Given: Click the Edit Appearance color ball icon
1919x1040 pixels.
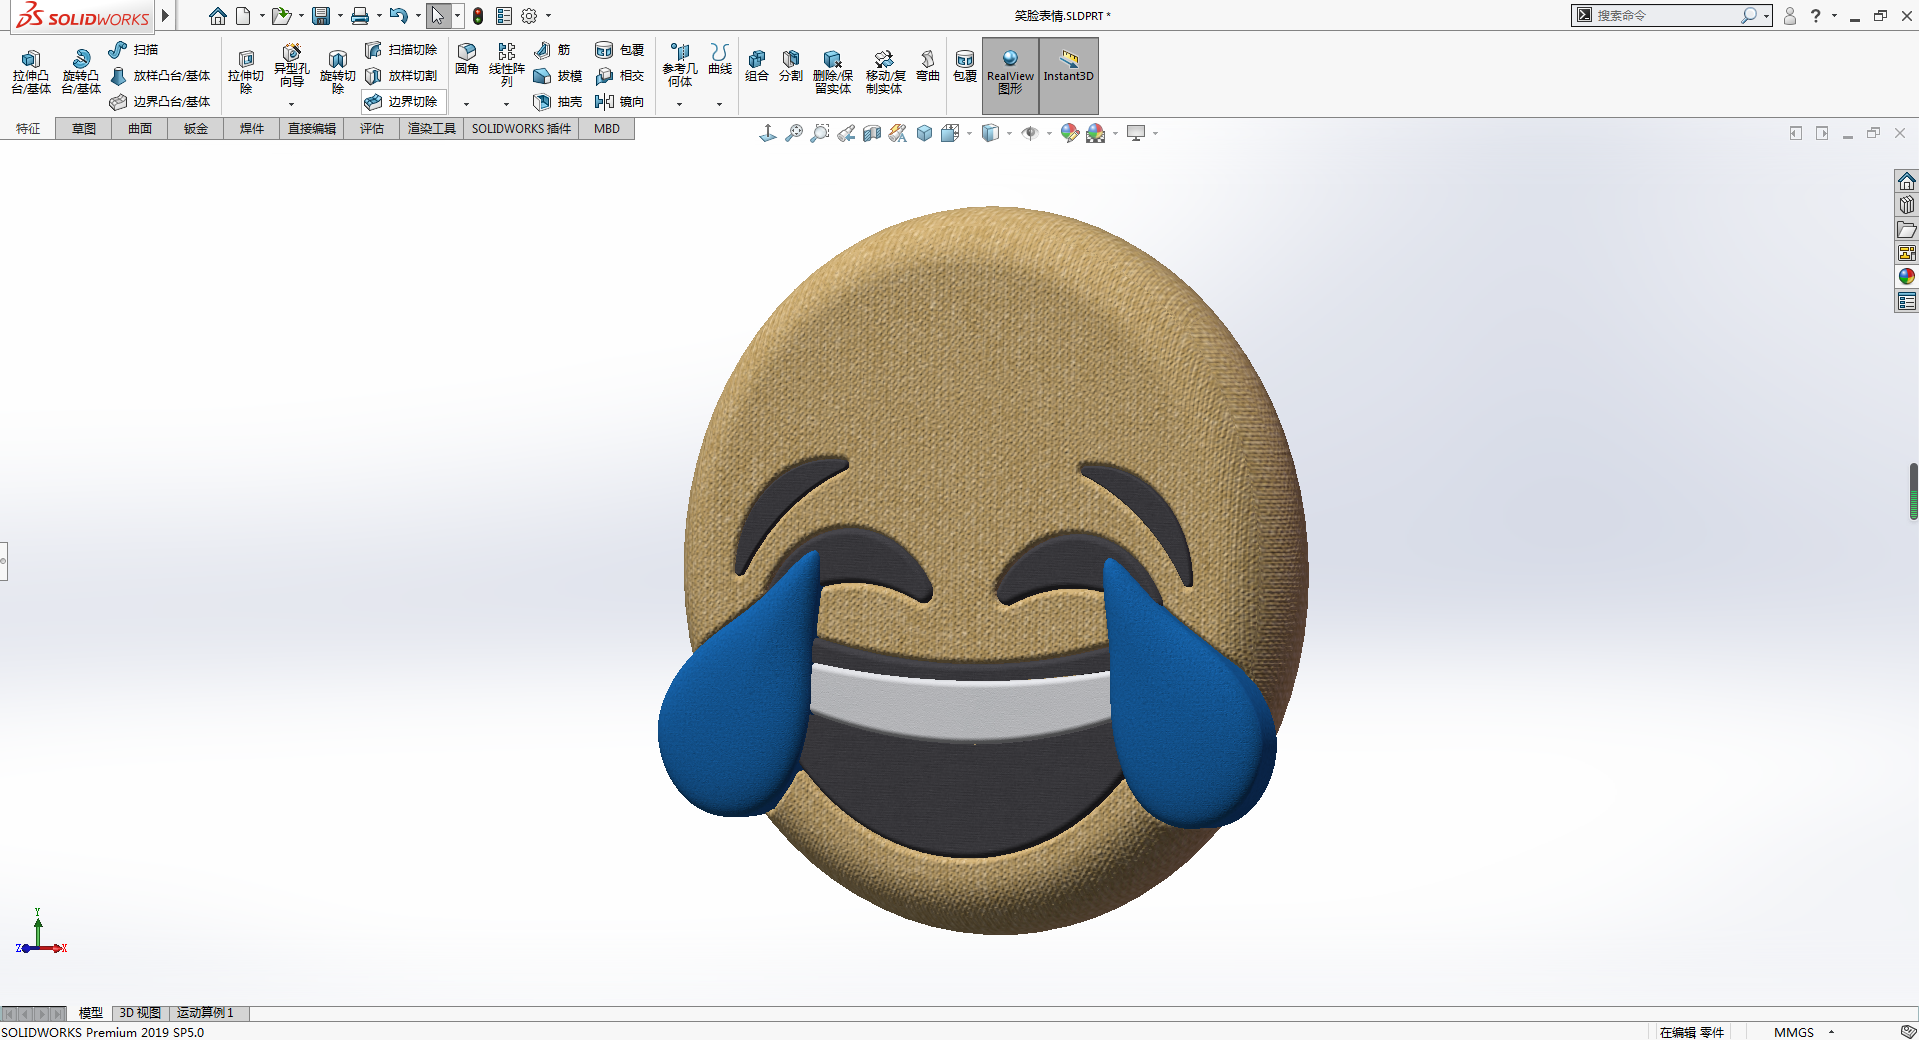Looking at the screenshot, I should point(1070,133).
